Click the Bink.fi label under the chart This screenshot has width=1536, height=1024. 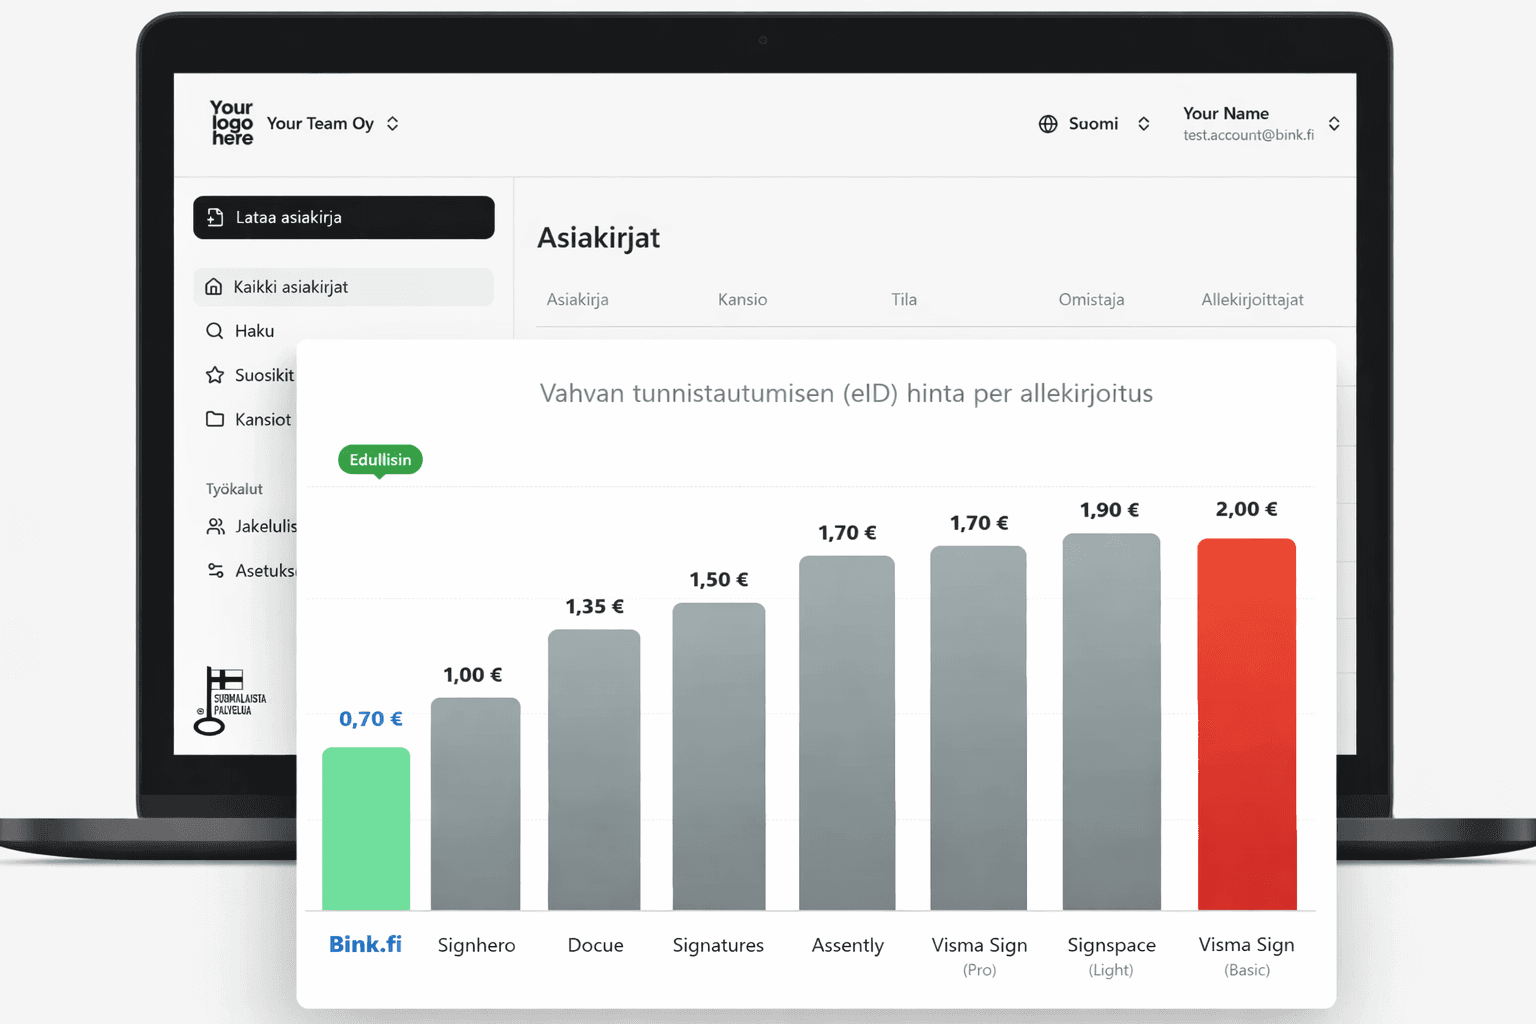(365, 944)
